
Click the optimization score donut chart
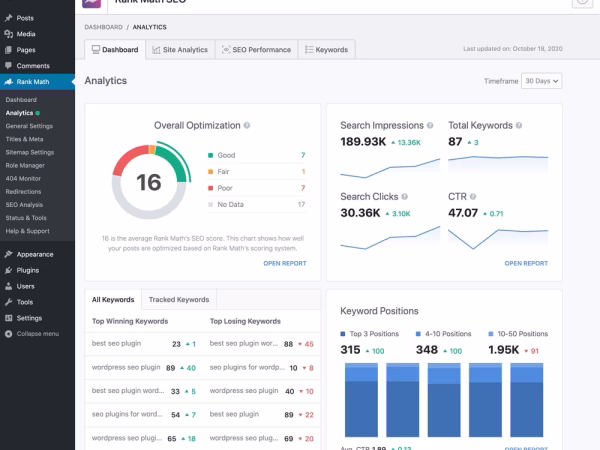(150, 181)
